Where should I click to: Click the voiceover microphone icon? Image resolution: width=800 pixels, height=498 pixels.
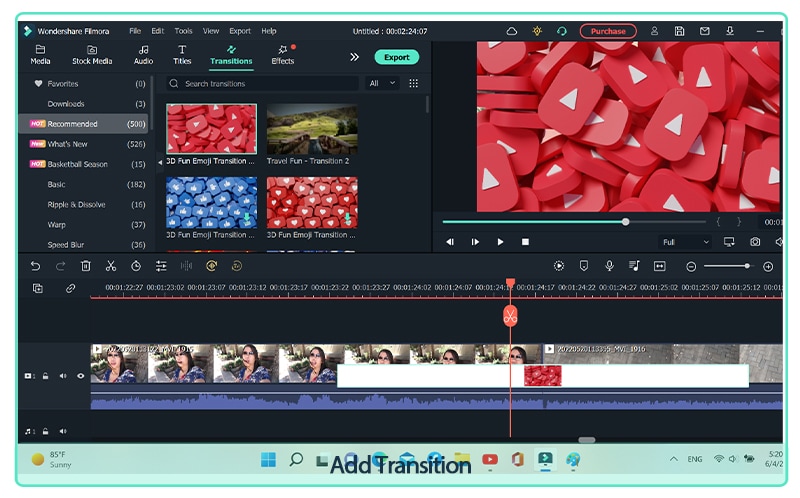[609, 266]
